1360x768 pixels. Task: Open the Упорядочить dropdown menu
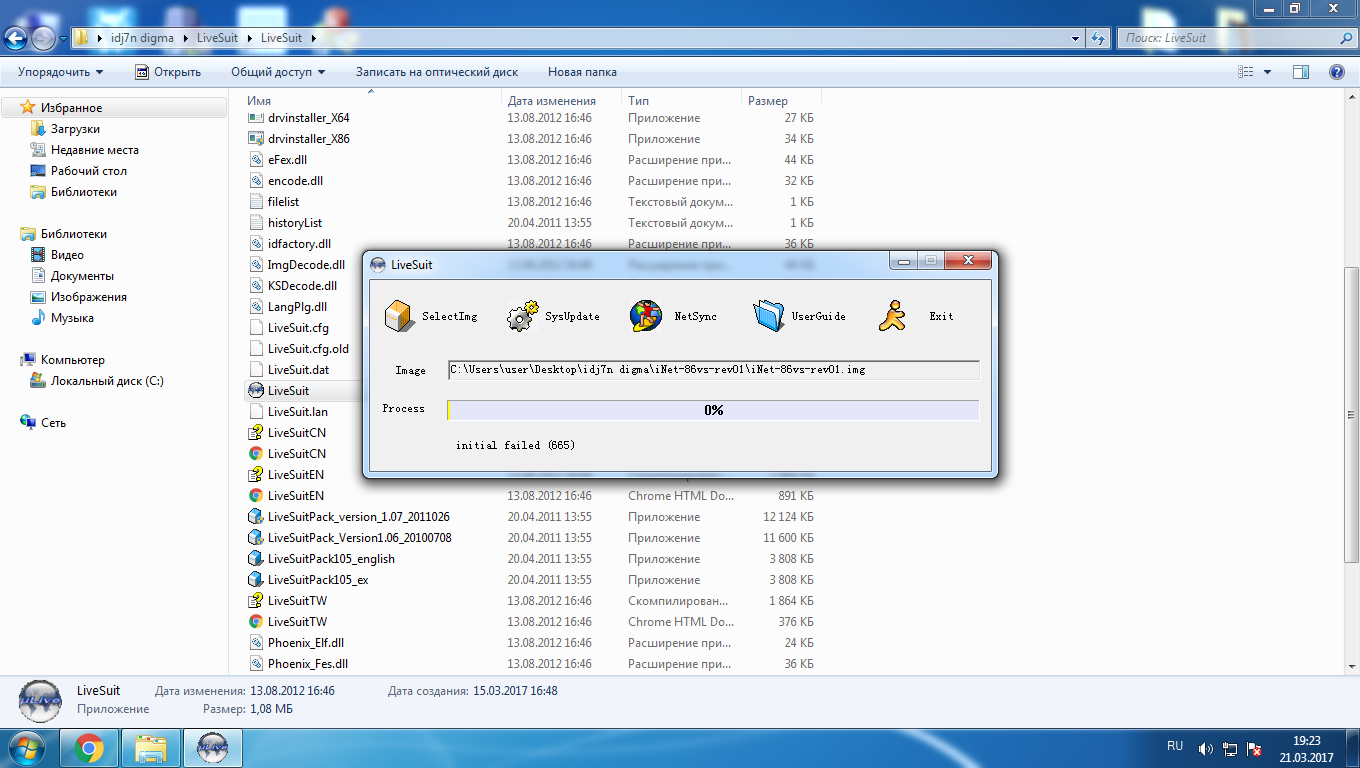60,72
